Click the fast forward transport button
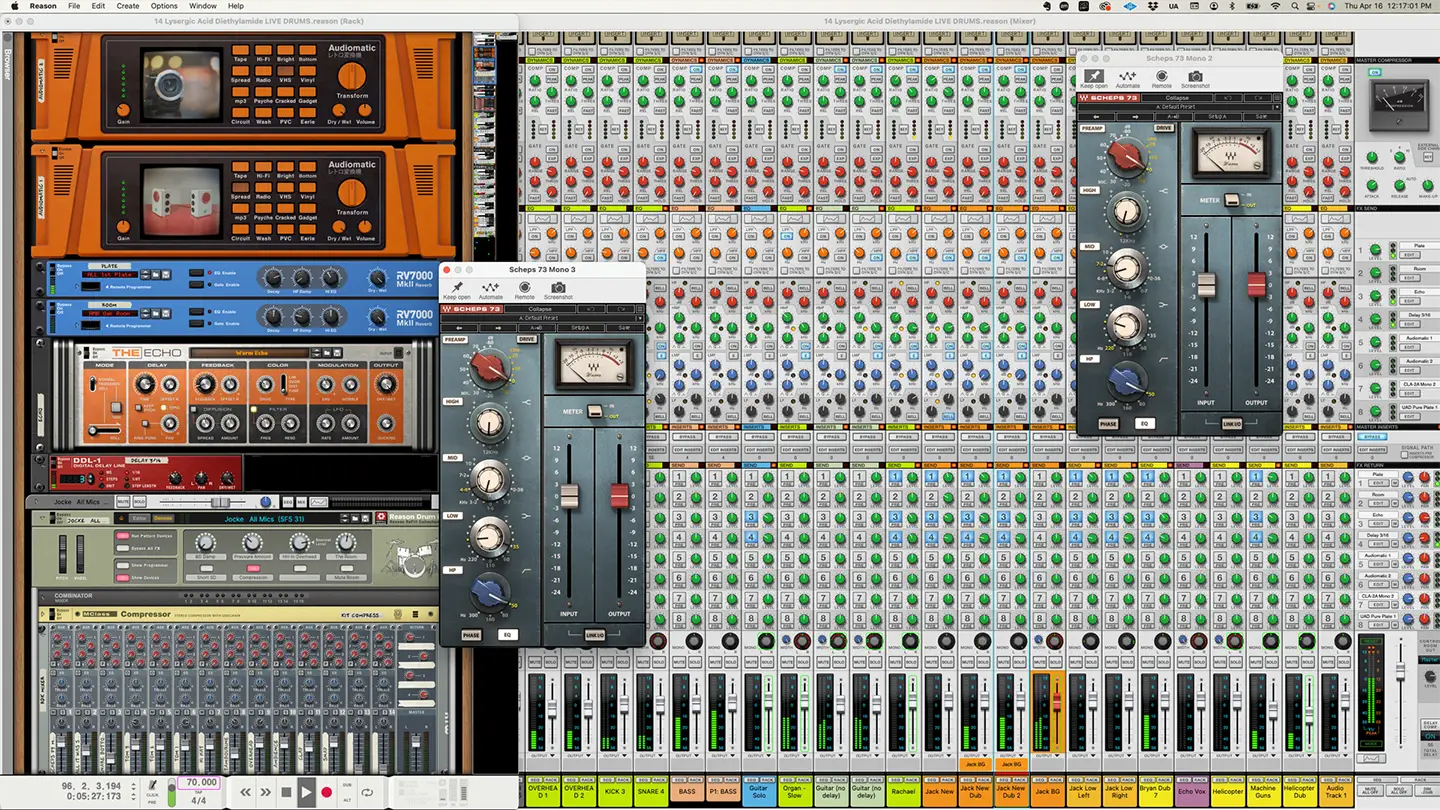Screen dimensions: 1440x810 coord(266,792)
